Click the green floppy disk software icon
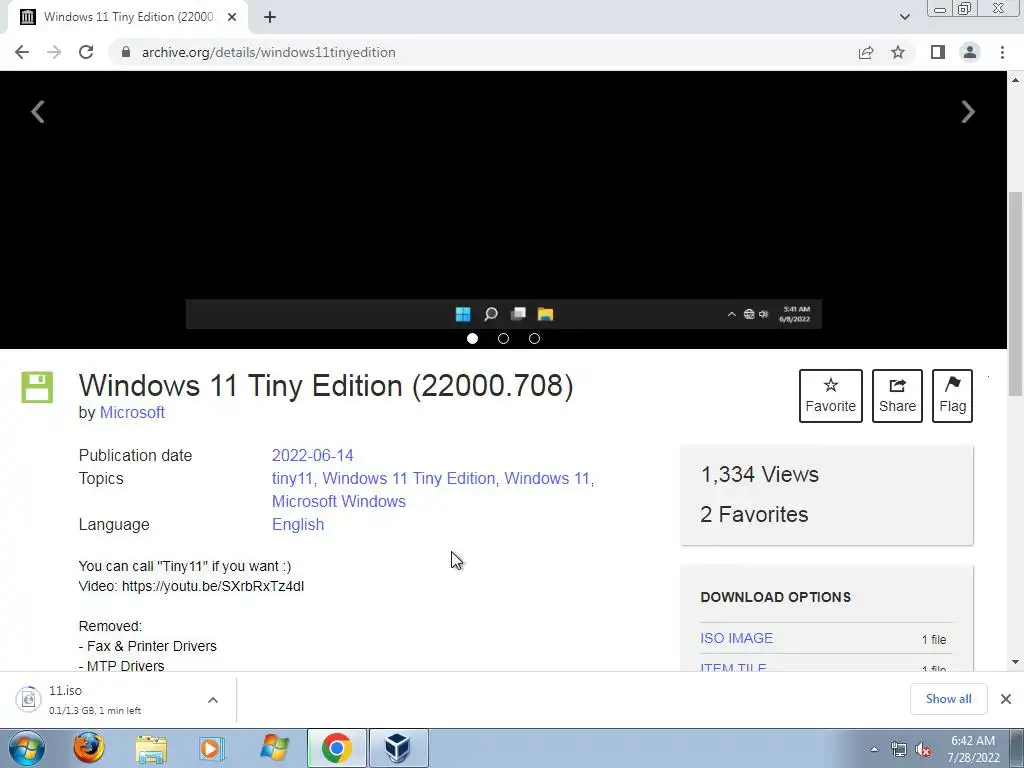 point(37,387)
